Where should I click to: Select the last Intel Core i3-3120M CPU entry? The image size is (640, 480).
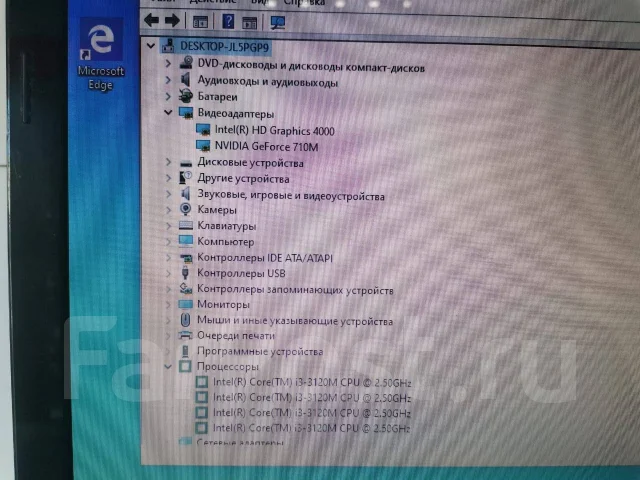[x=311, y=428]
